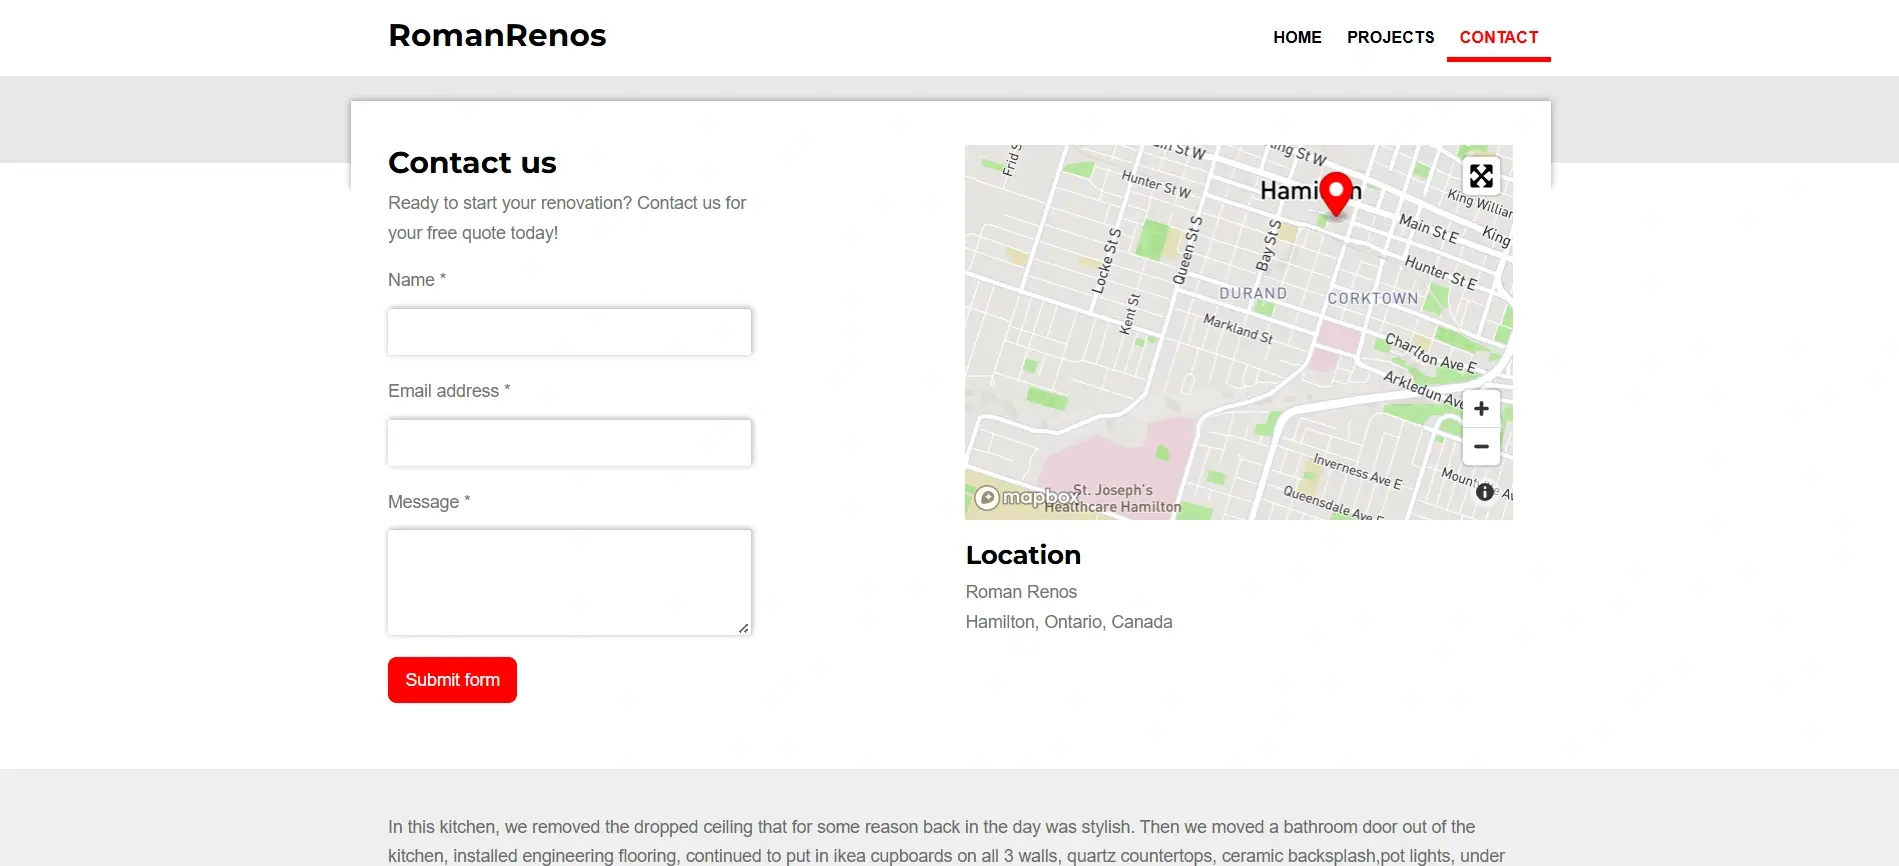Click the 'Hunter St E' map label

click(x=1440, y=271)
